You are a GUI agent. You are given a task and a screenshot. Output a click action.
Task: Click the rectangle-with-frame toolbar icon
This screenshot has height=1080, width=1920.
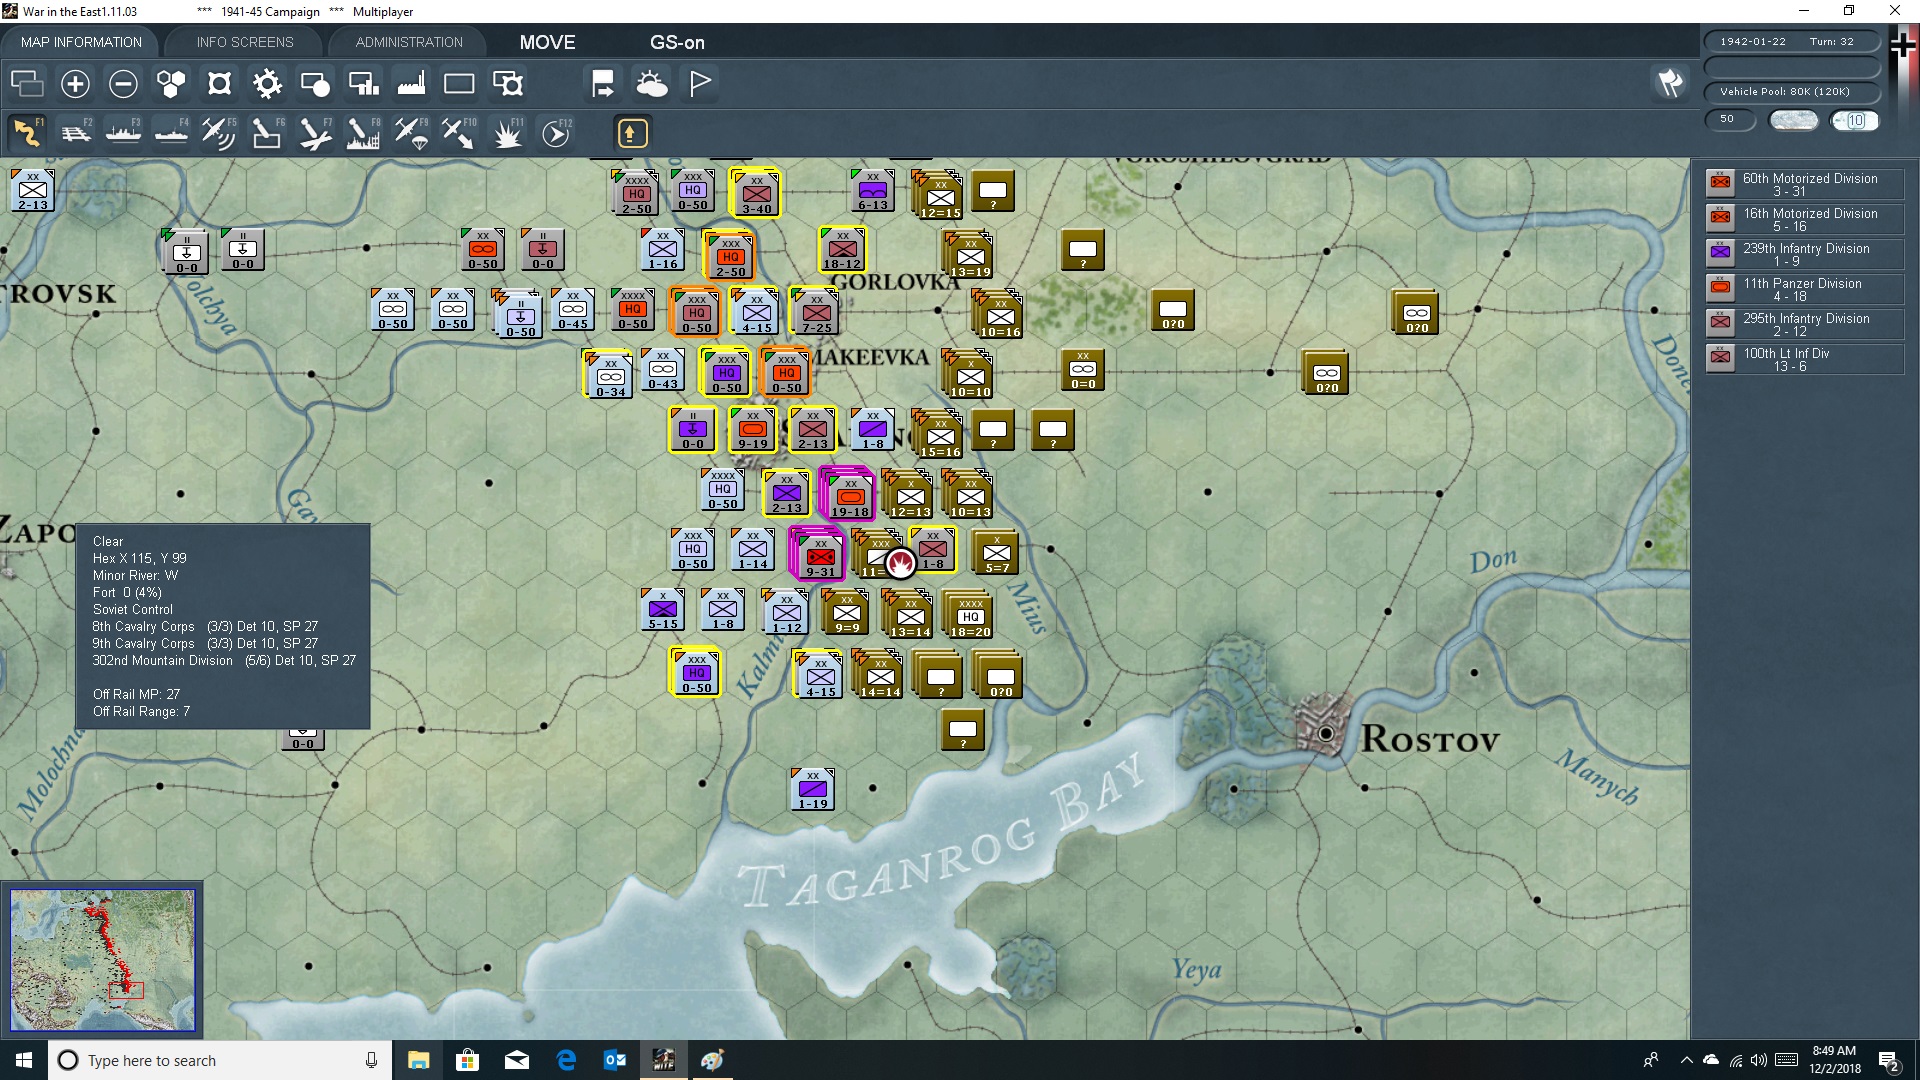[x=508, y=84]
